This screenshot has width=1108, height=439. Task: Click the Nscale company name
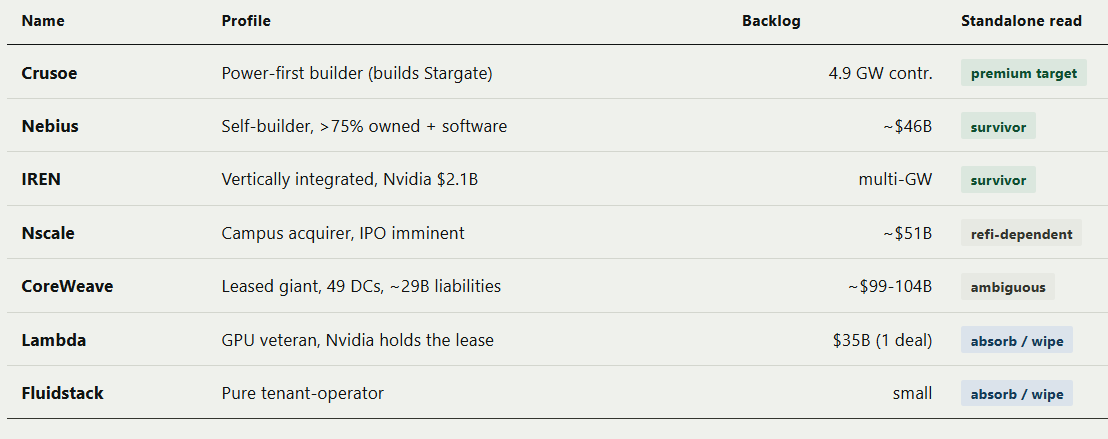coord(48,233)
